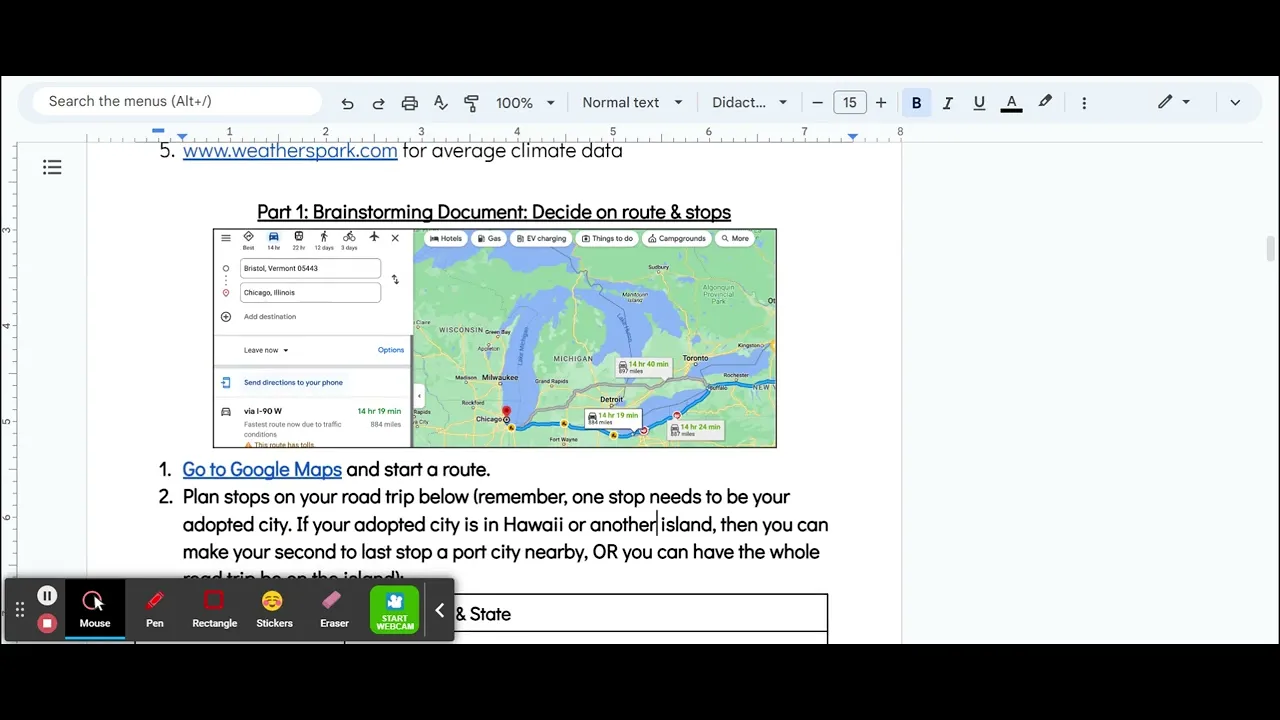The width and height of the screenshot is (1280, 720).
Task: Select the Mouse tool in recorder bar
Action: 95,609
